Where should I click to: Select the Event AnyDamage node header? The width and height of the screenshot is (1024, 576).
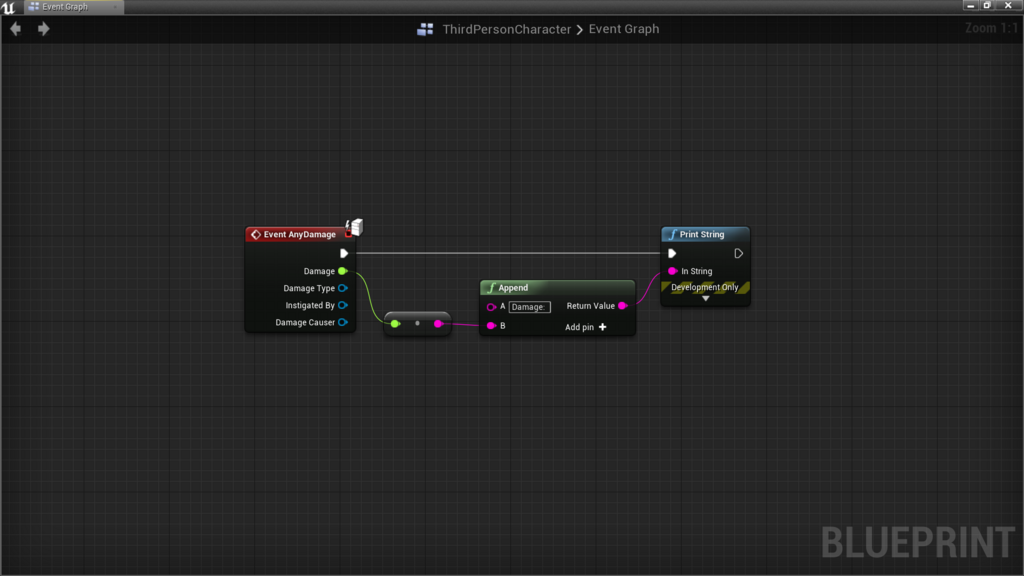point(298,234)
